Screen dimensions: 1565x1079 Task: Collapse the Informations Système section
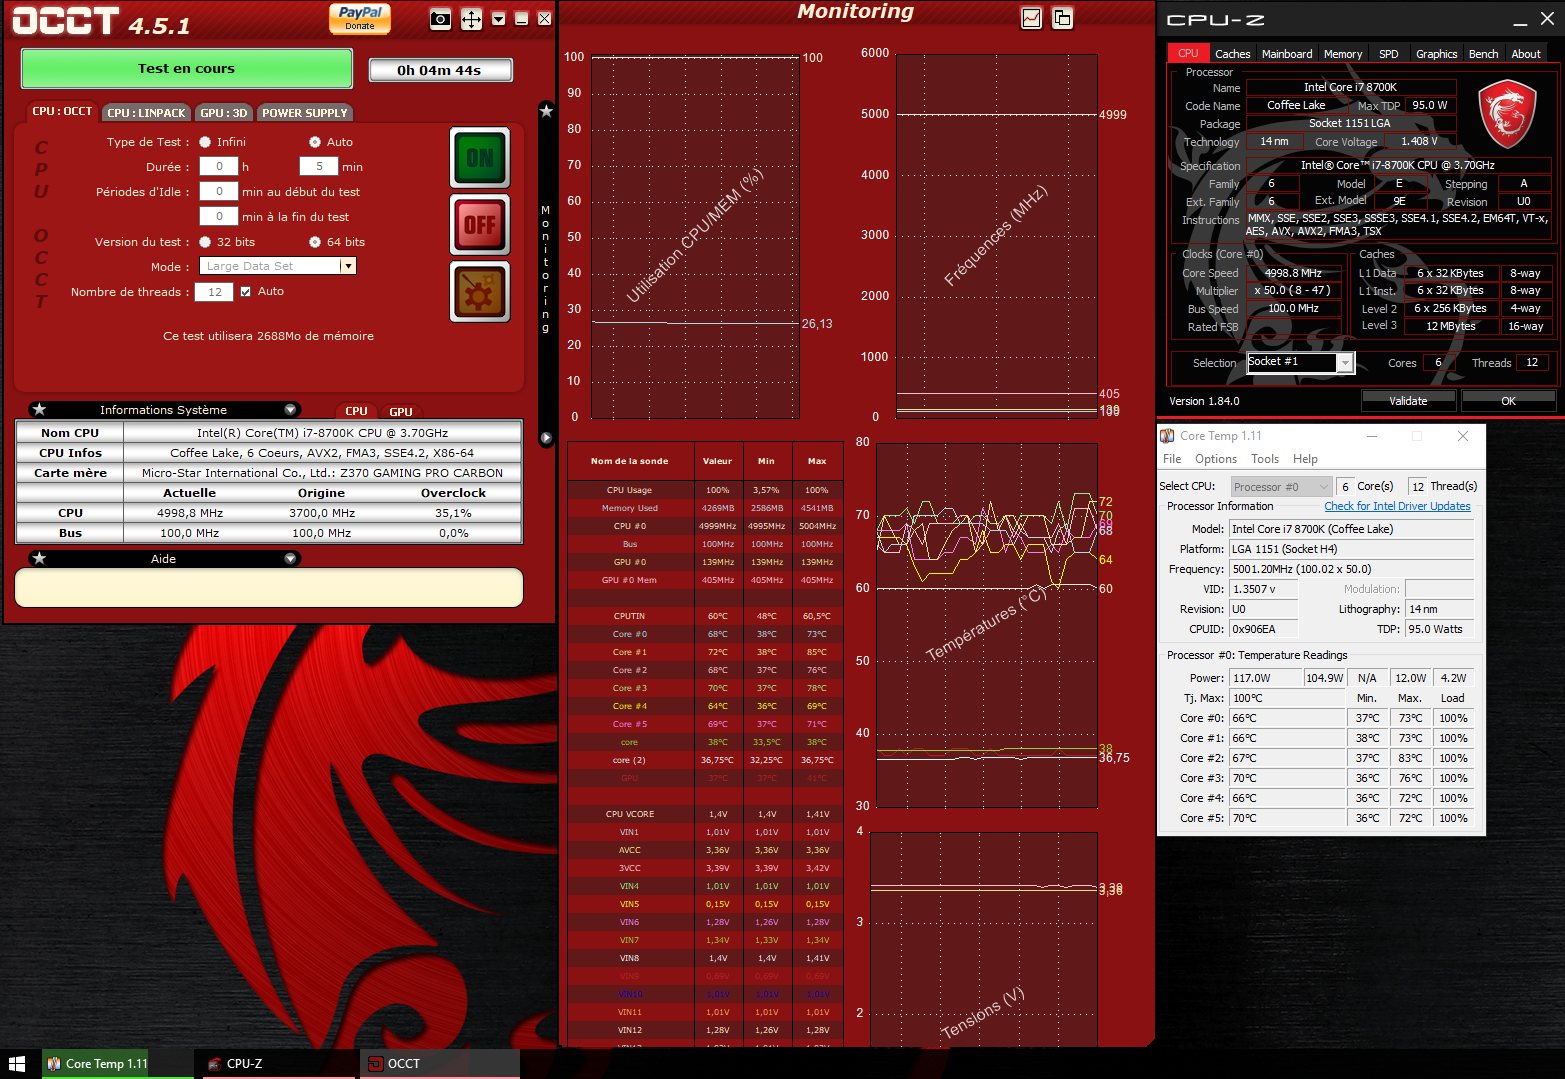click(290, 409)
